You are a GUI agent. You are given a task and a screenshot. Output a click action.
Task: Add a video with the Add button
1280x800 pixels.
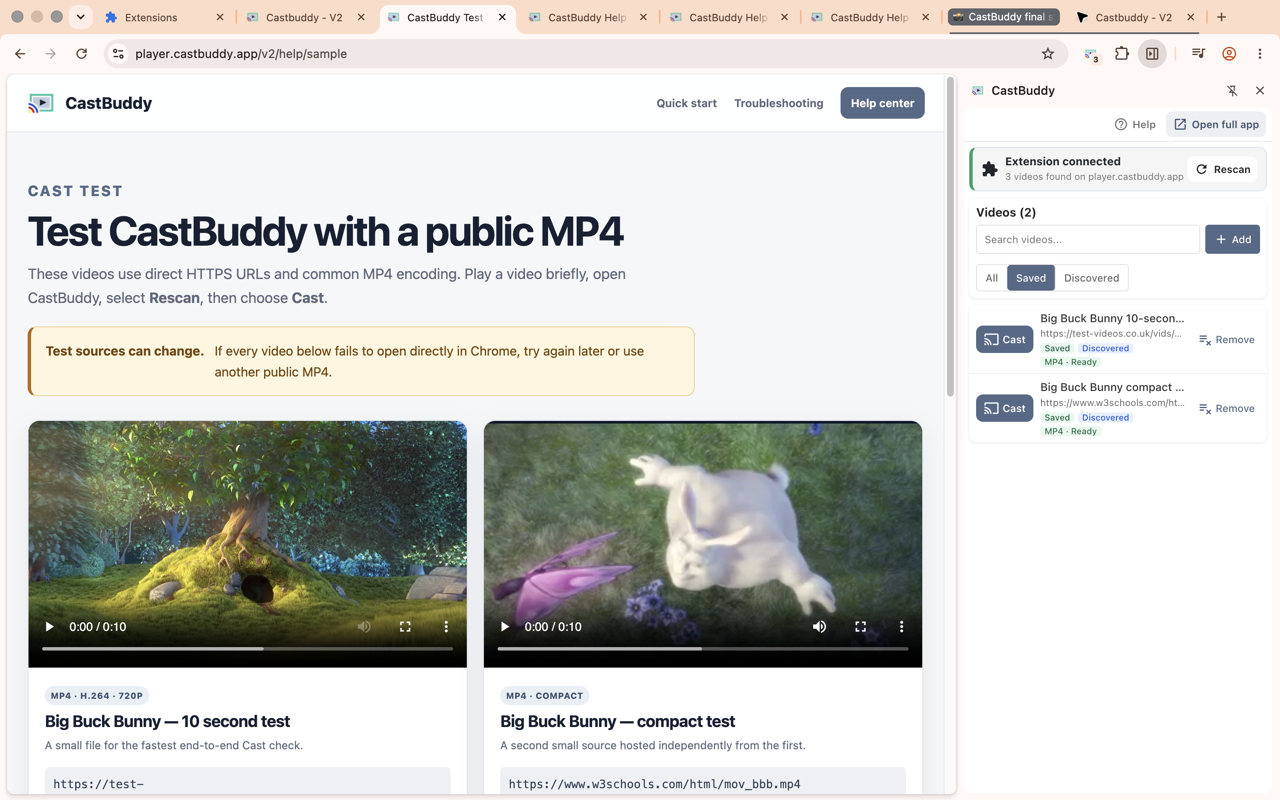[1232, 240]
